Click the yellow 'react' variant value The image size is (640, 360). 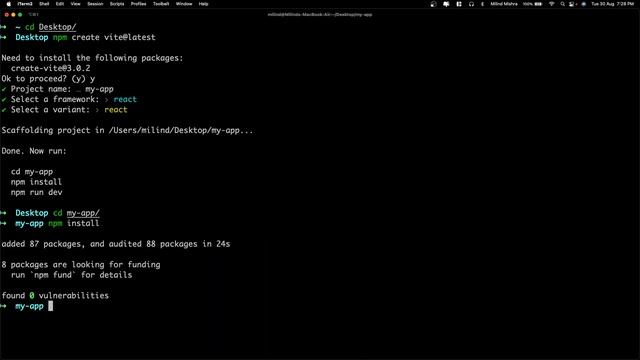pyautogui.click(x=116, y=110)
